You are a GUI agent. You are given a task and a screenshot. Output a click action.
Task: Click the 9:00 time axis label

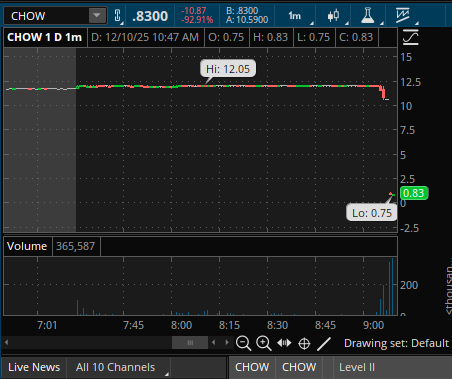pos(373,325)
